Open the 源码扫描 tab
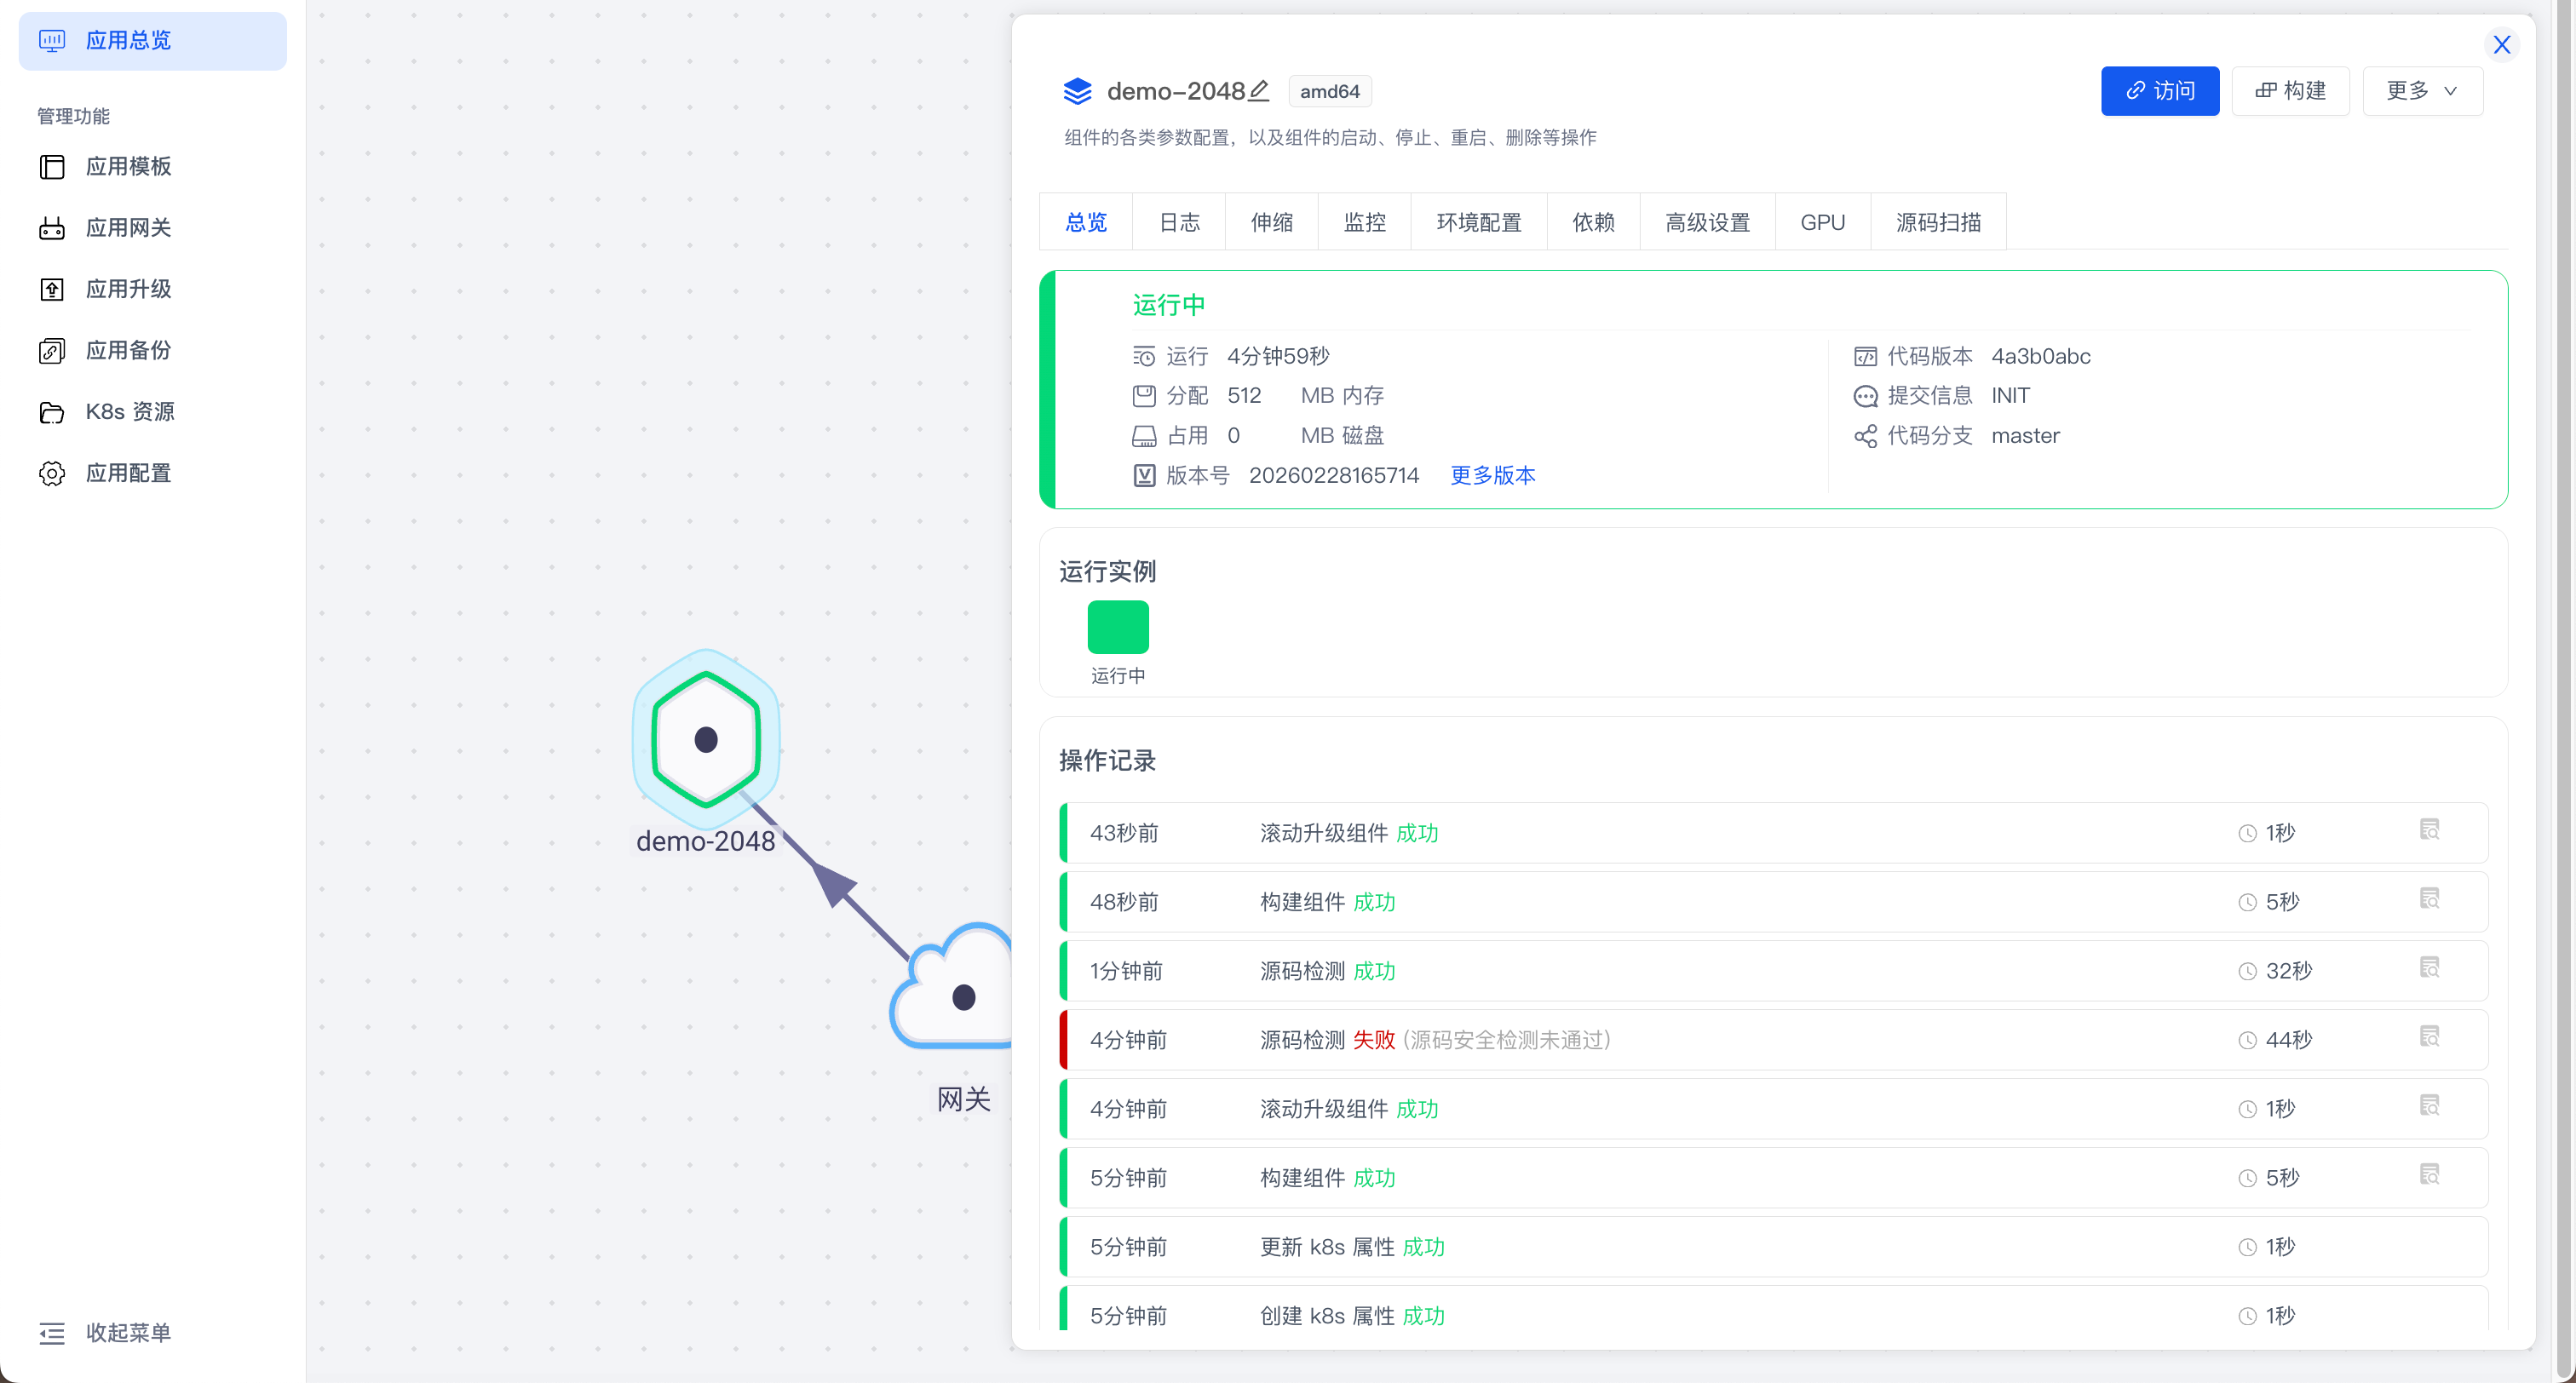2576x1383 pixels. point(1937,222)
